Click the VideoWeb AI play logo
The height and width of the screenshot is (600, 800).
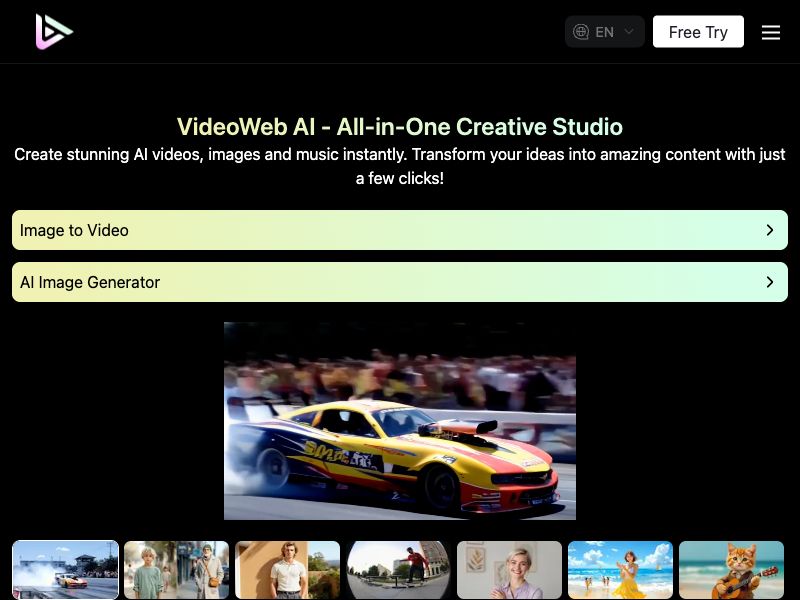click(x=54, y=31)
